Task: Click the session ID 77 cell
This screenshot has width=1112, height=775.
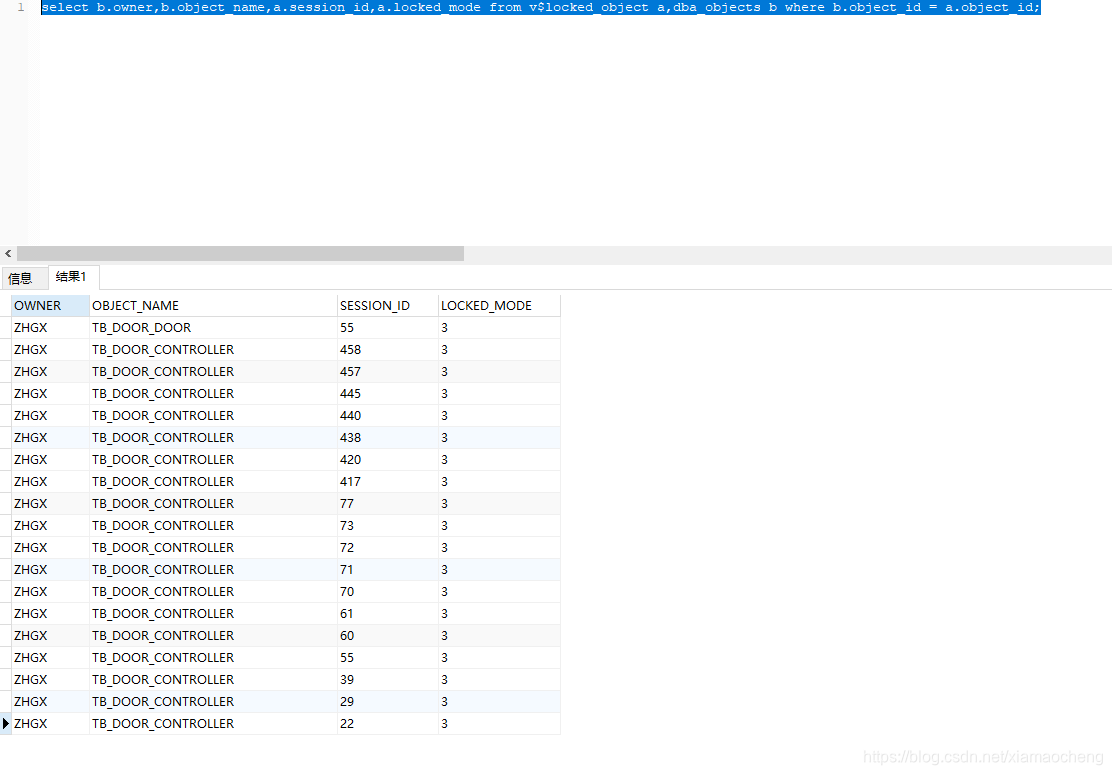Action: click(387, 503)
